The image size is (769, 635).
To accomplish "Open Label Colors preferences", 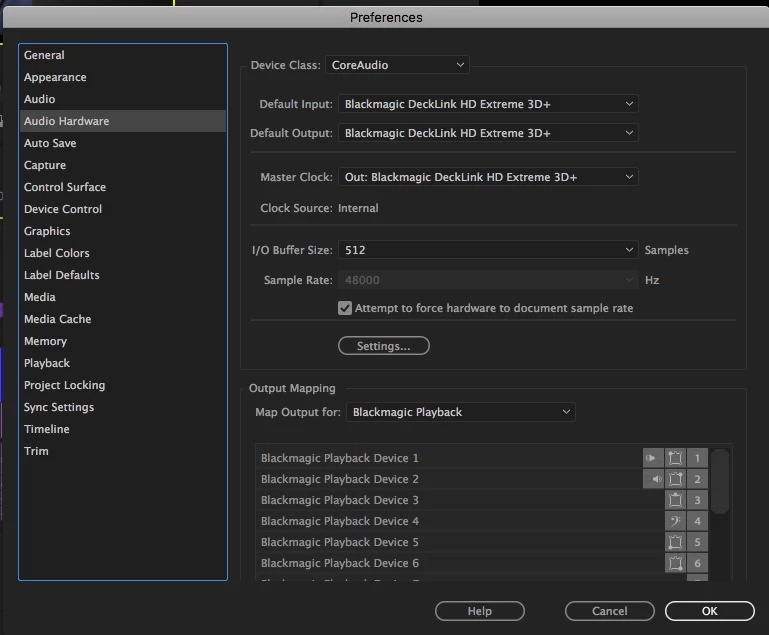I will point(123,253).
